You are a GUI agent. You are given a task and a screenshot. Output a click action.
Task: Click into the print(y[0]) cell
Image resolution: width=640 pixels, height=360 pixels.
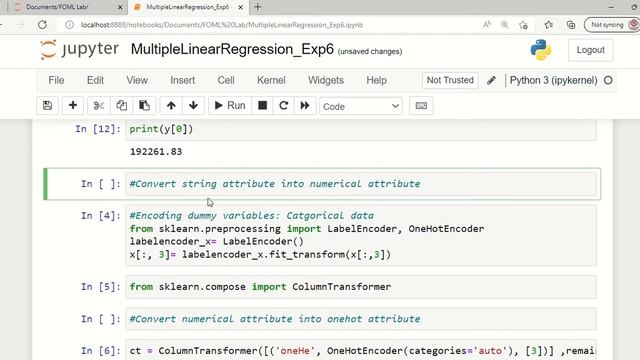tap(361, 129)
